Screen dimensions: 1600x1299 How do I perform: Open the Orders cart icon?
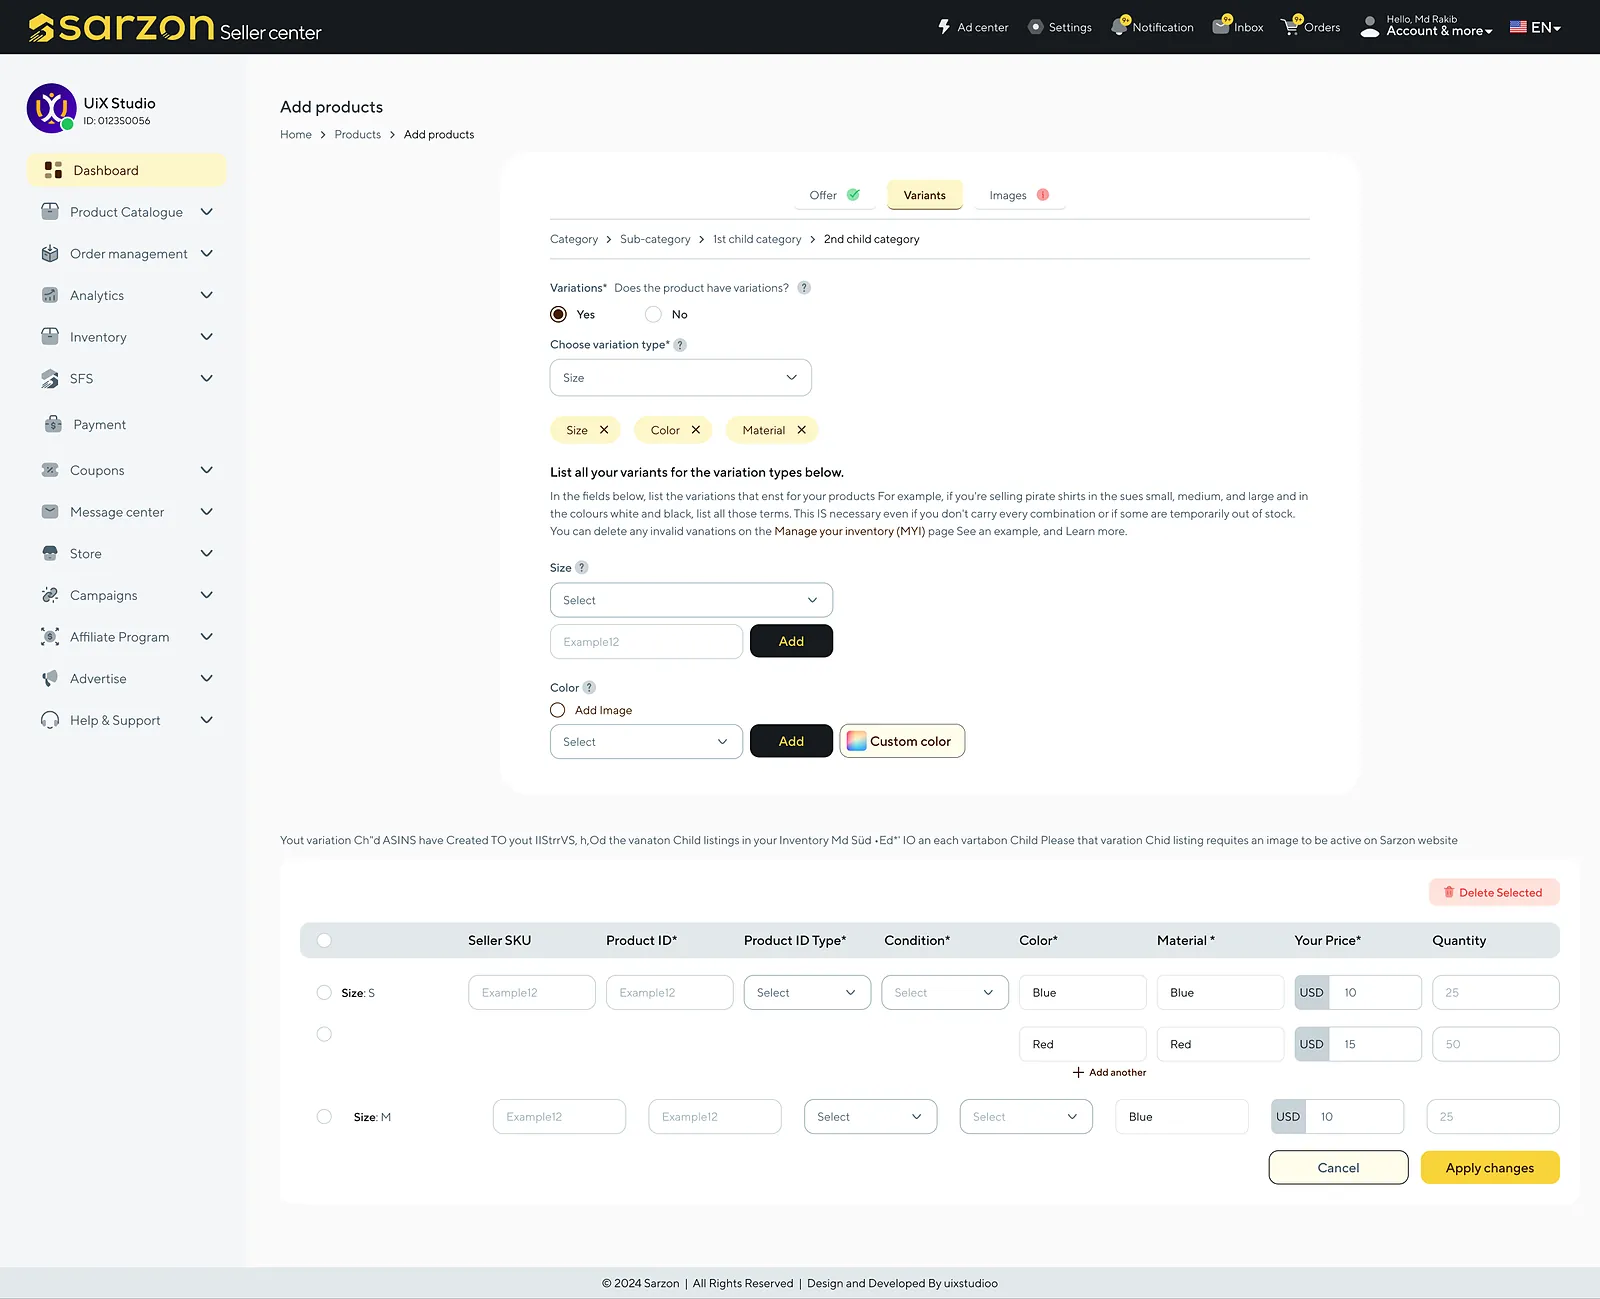coord(1291,26)
